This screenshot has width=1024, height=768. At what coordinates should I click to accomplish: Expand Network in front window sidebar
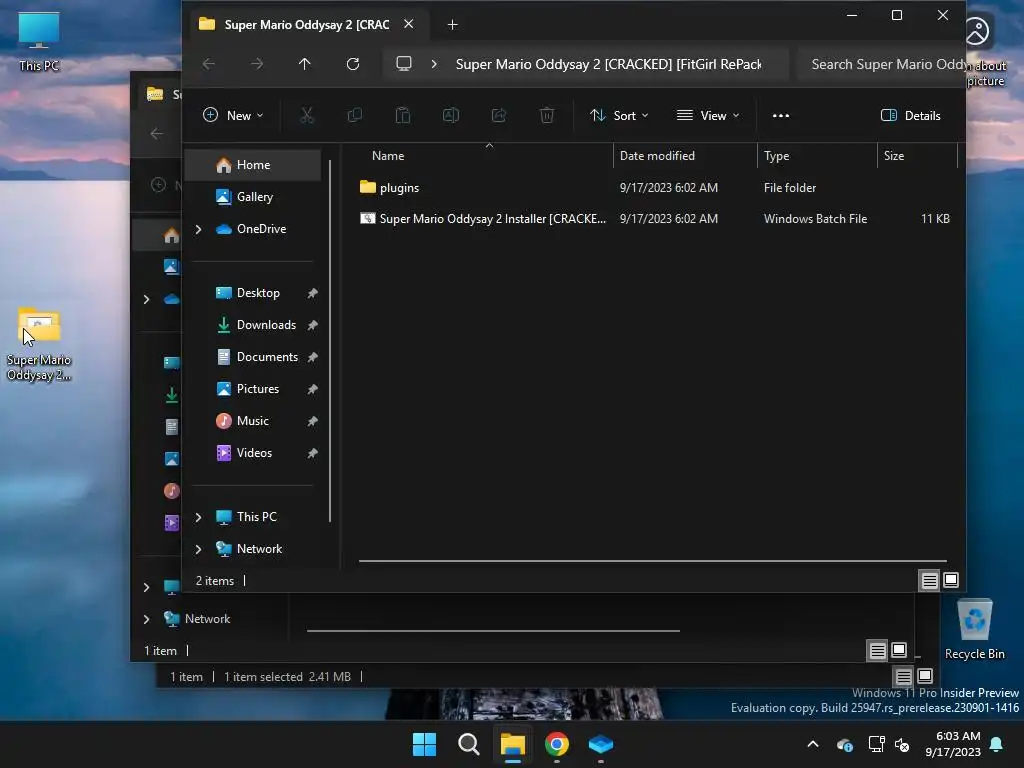click(199, 549)
